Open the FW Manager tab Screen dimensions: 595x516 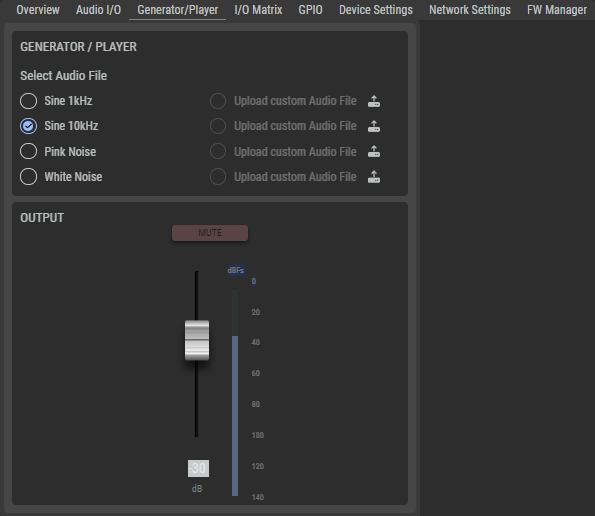click(557, 10)
